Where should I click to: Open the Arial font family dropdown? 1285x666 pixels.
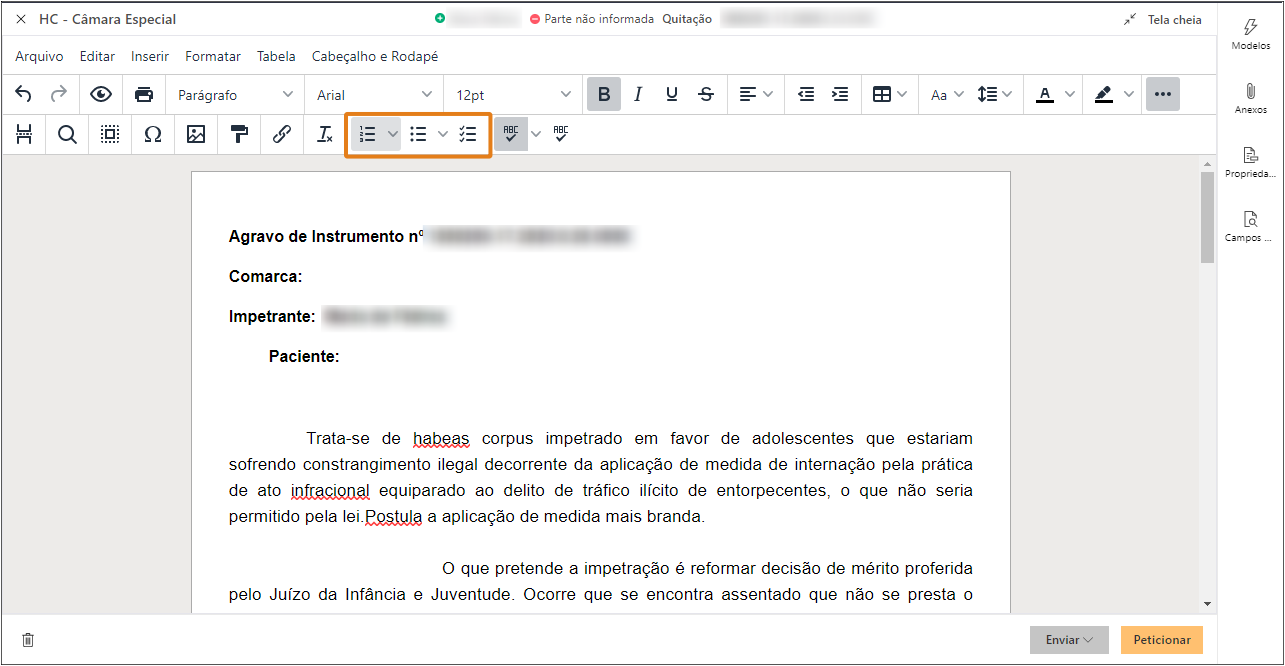[373, 94]
